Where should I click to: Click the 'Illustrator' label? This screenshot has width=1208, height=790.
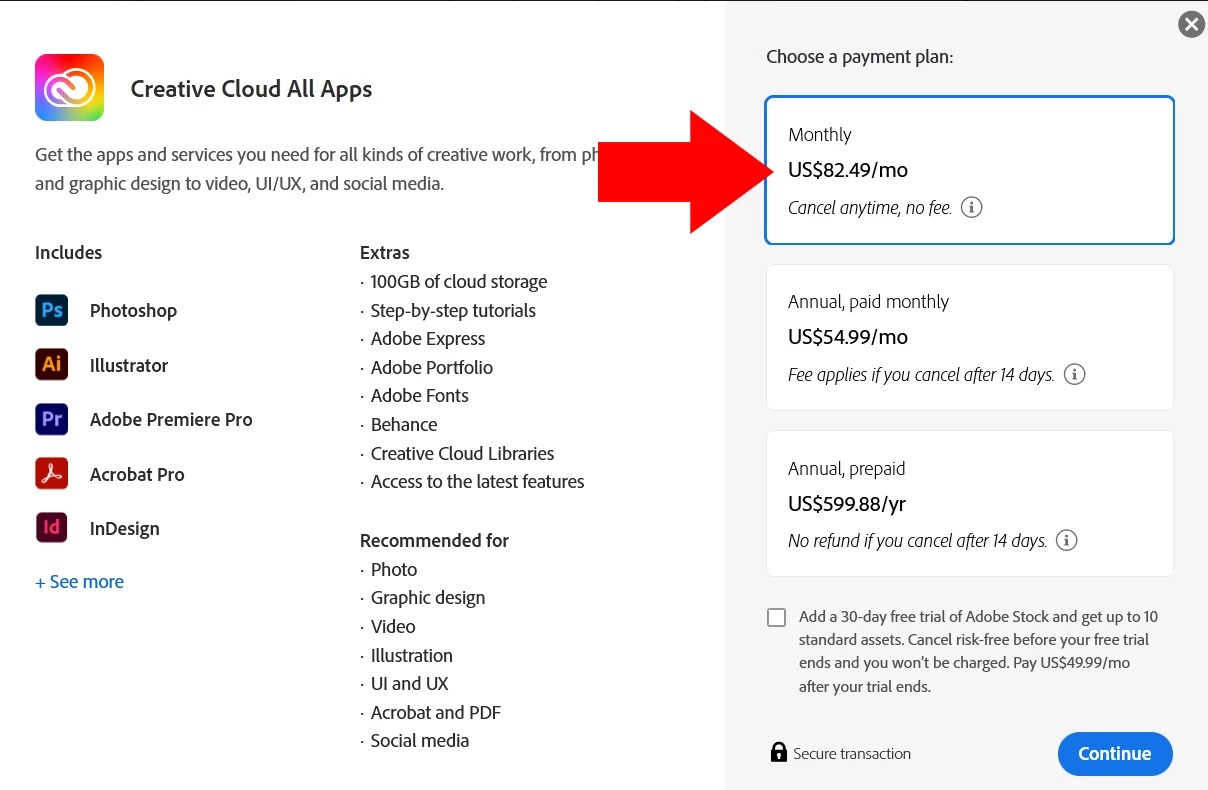[x=129, y=365]
